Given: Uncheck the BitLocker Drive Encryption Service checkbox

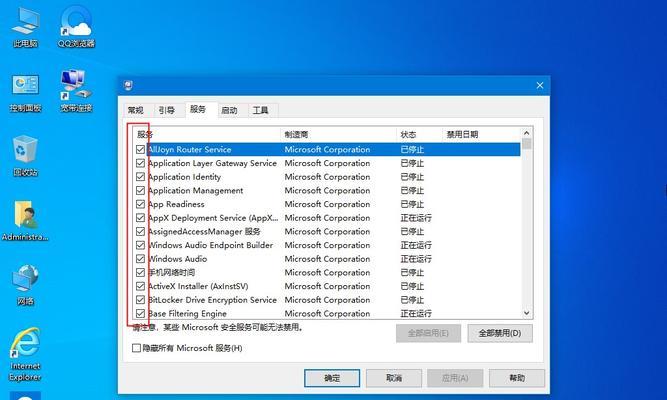Looking at the screenshot, I should coord(140,300).
